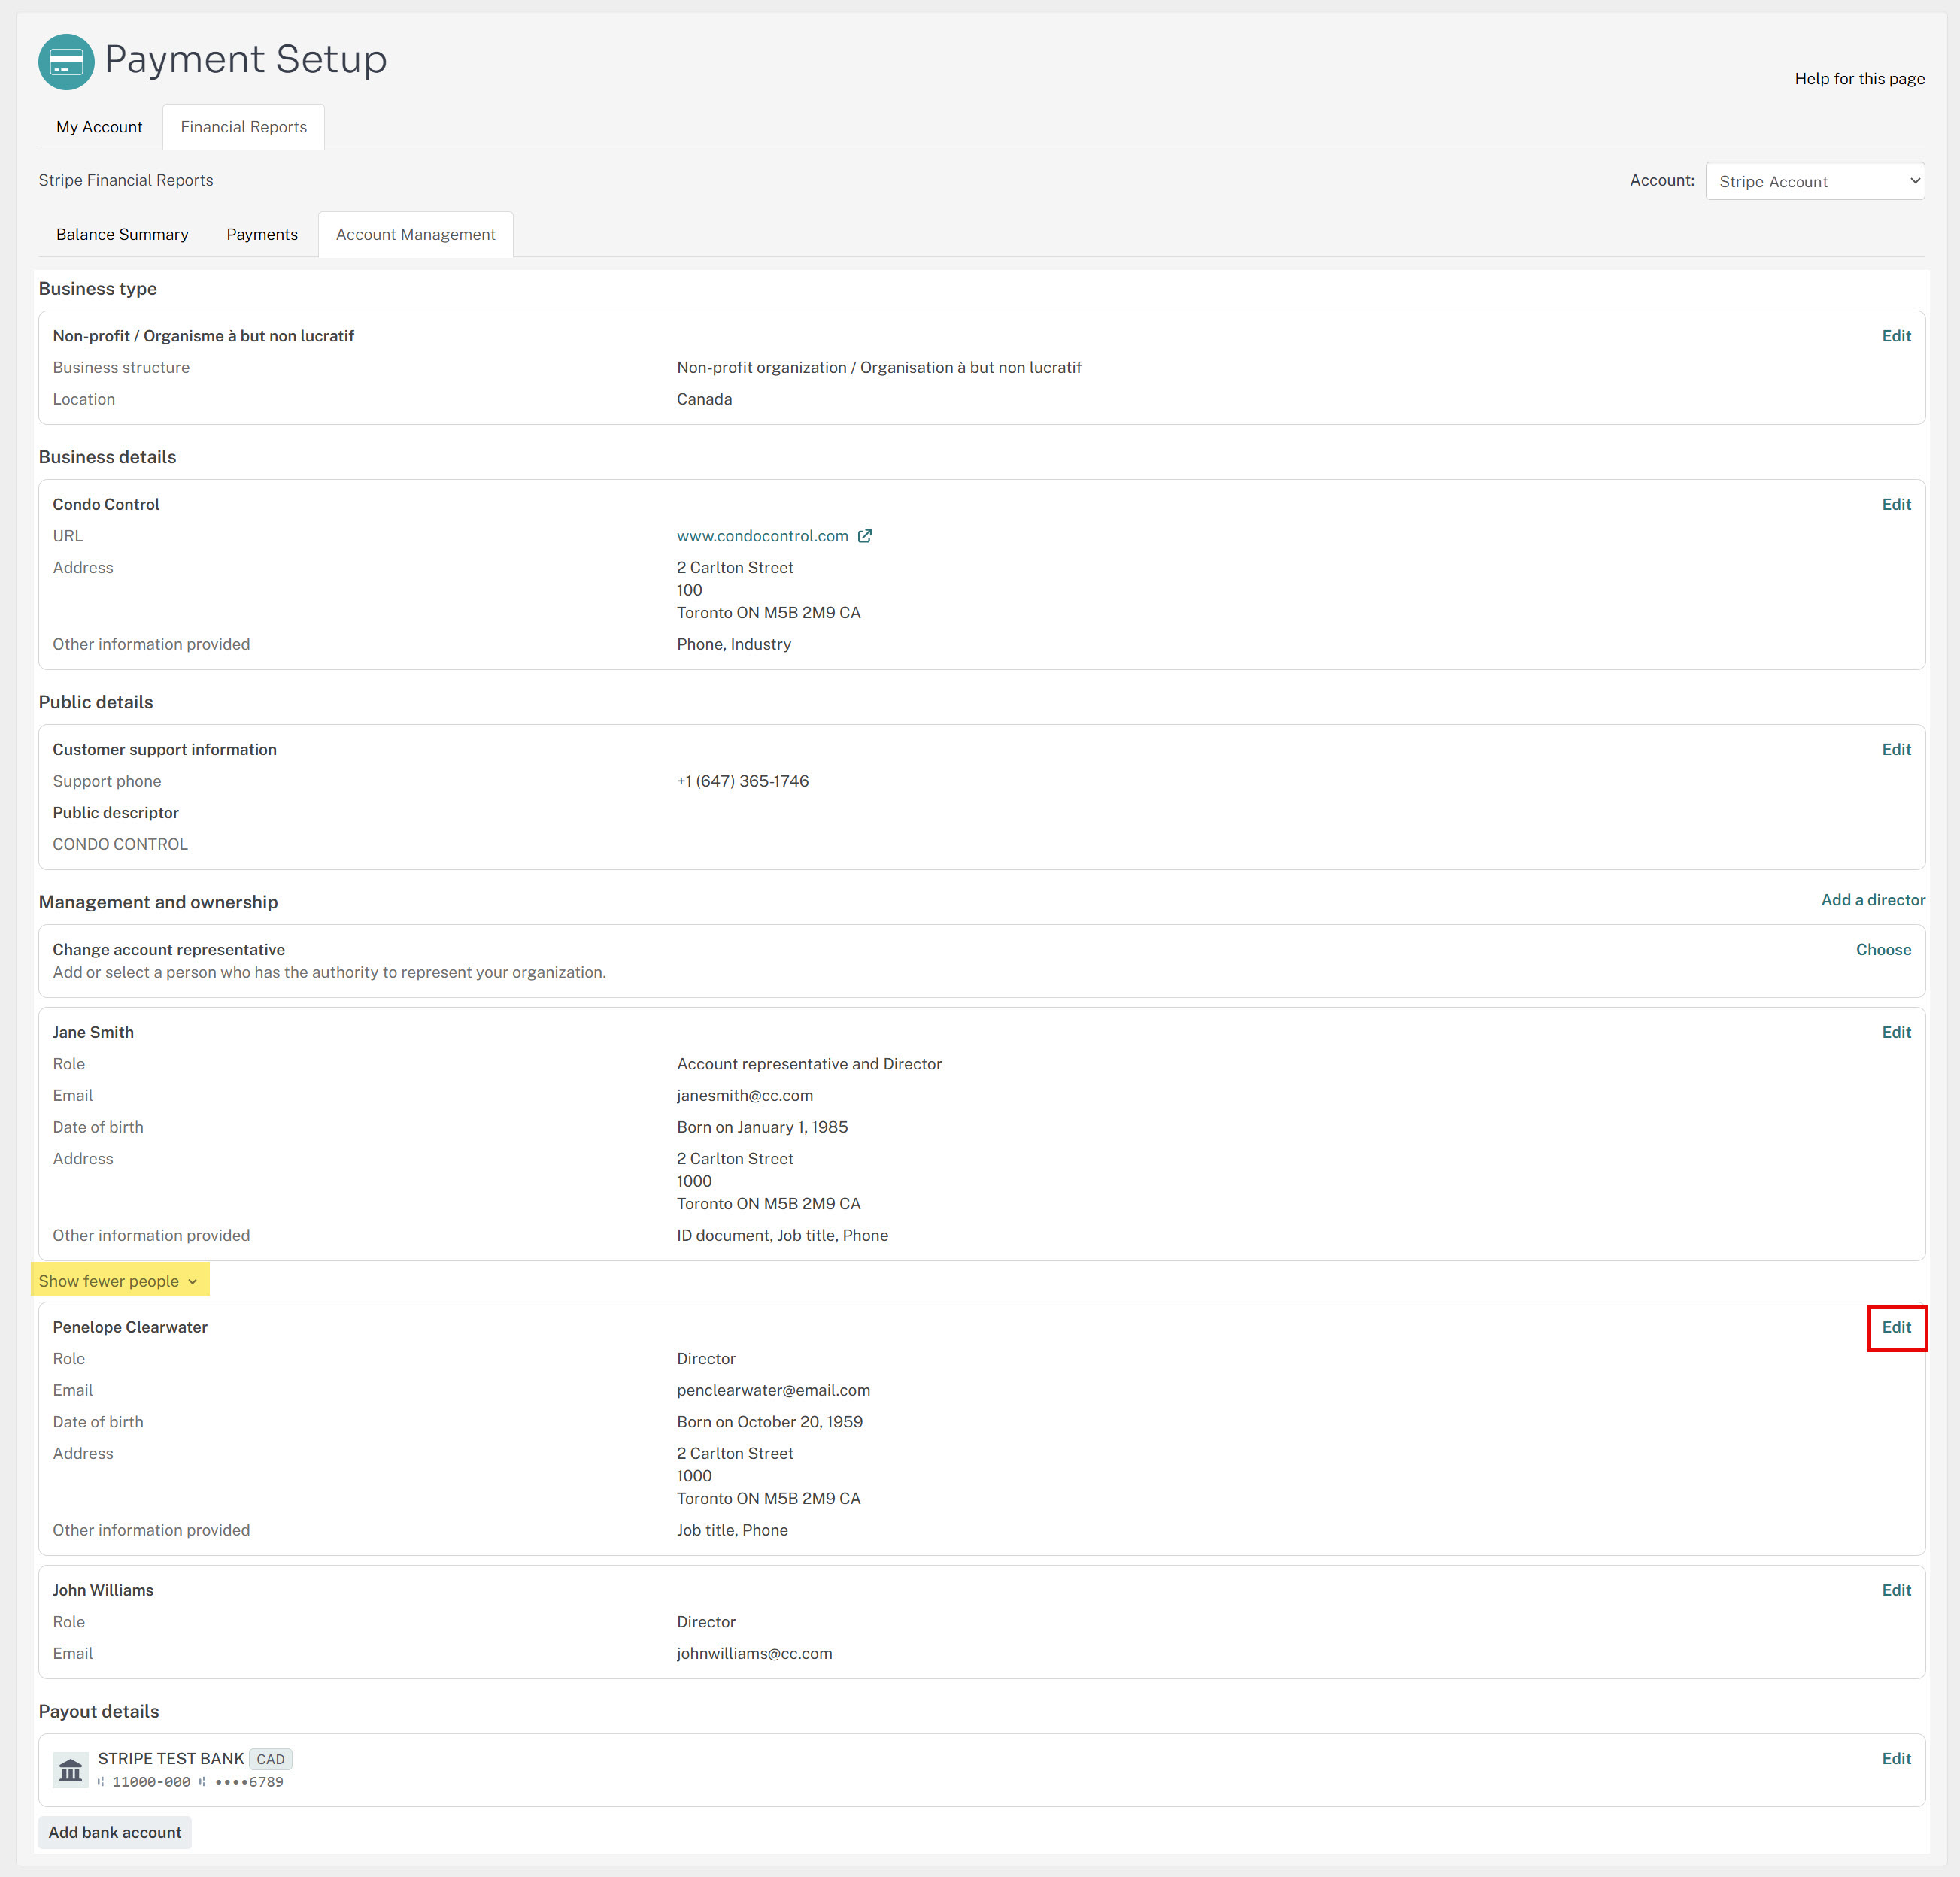
Task: Click ID document, Job title, Phone value
Action: coord(782,1235)
